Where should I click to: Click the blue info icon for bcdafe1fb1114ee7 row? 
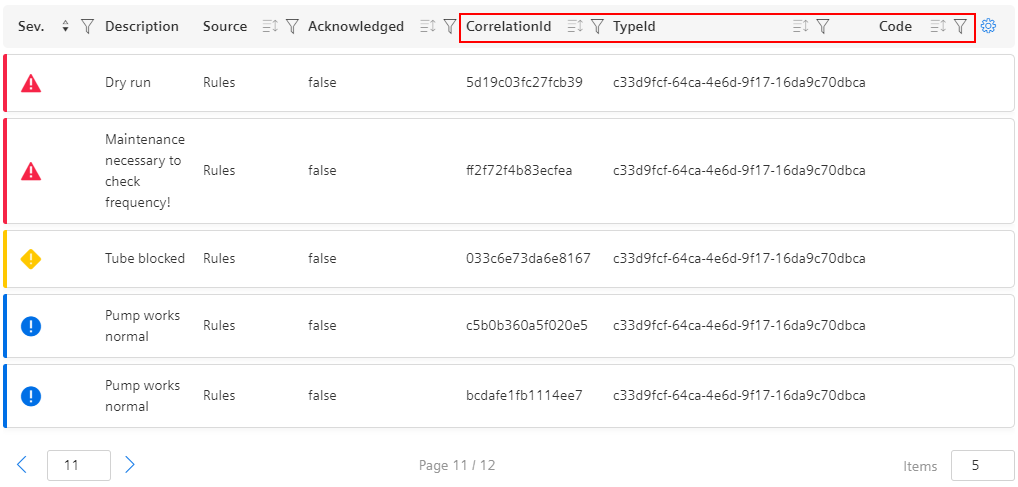(x=31, y=395)
